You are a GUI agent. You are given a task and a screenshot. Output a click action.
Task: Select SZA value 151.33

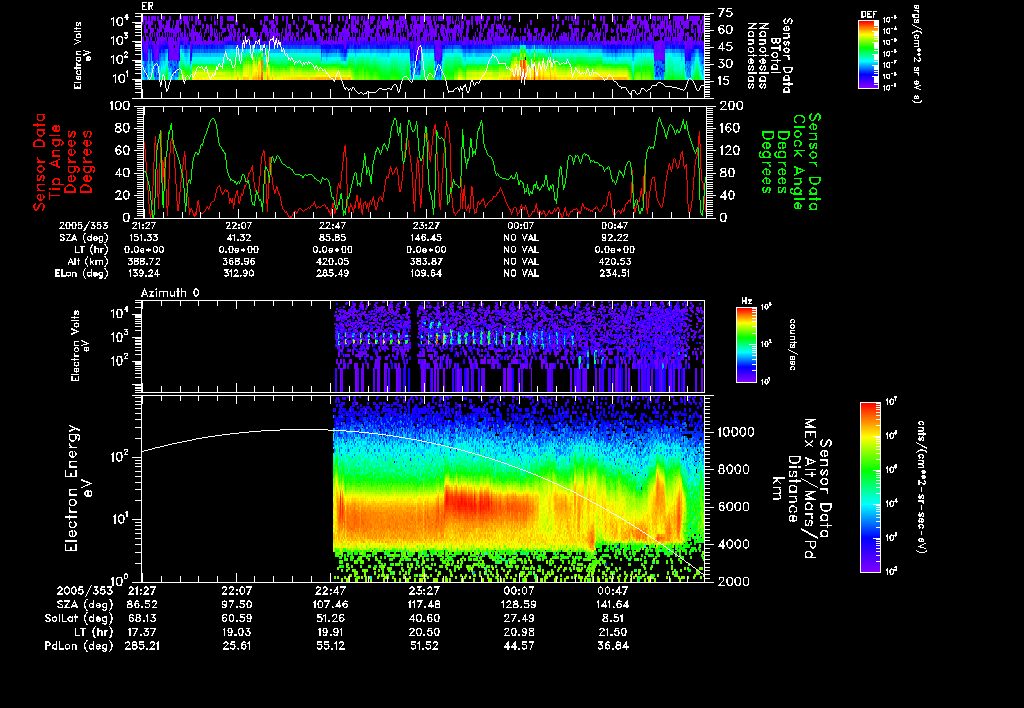[x=144, y=238]
